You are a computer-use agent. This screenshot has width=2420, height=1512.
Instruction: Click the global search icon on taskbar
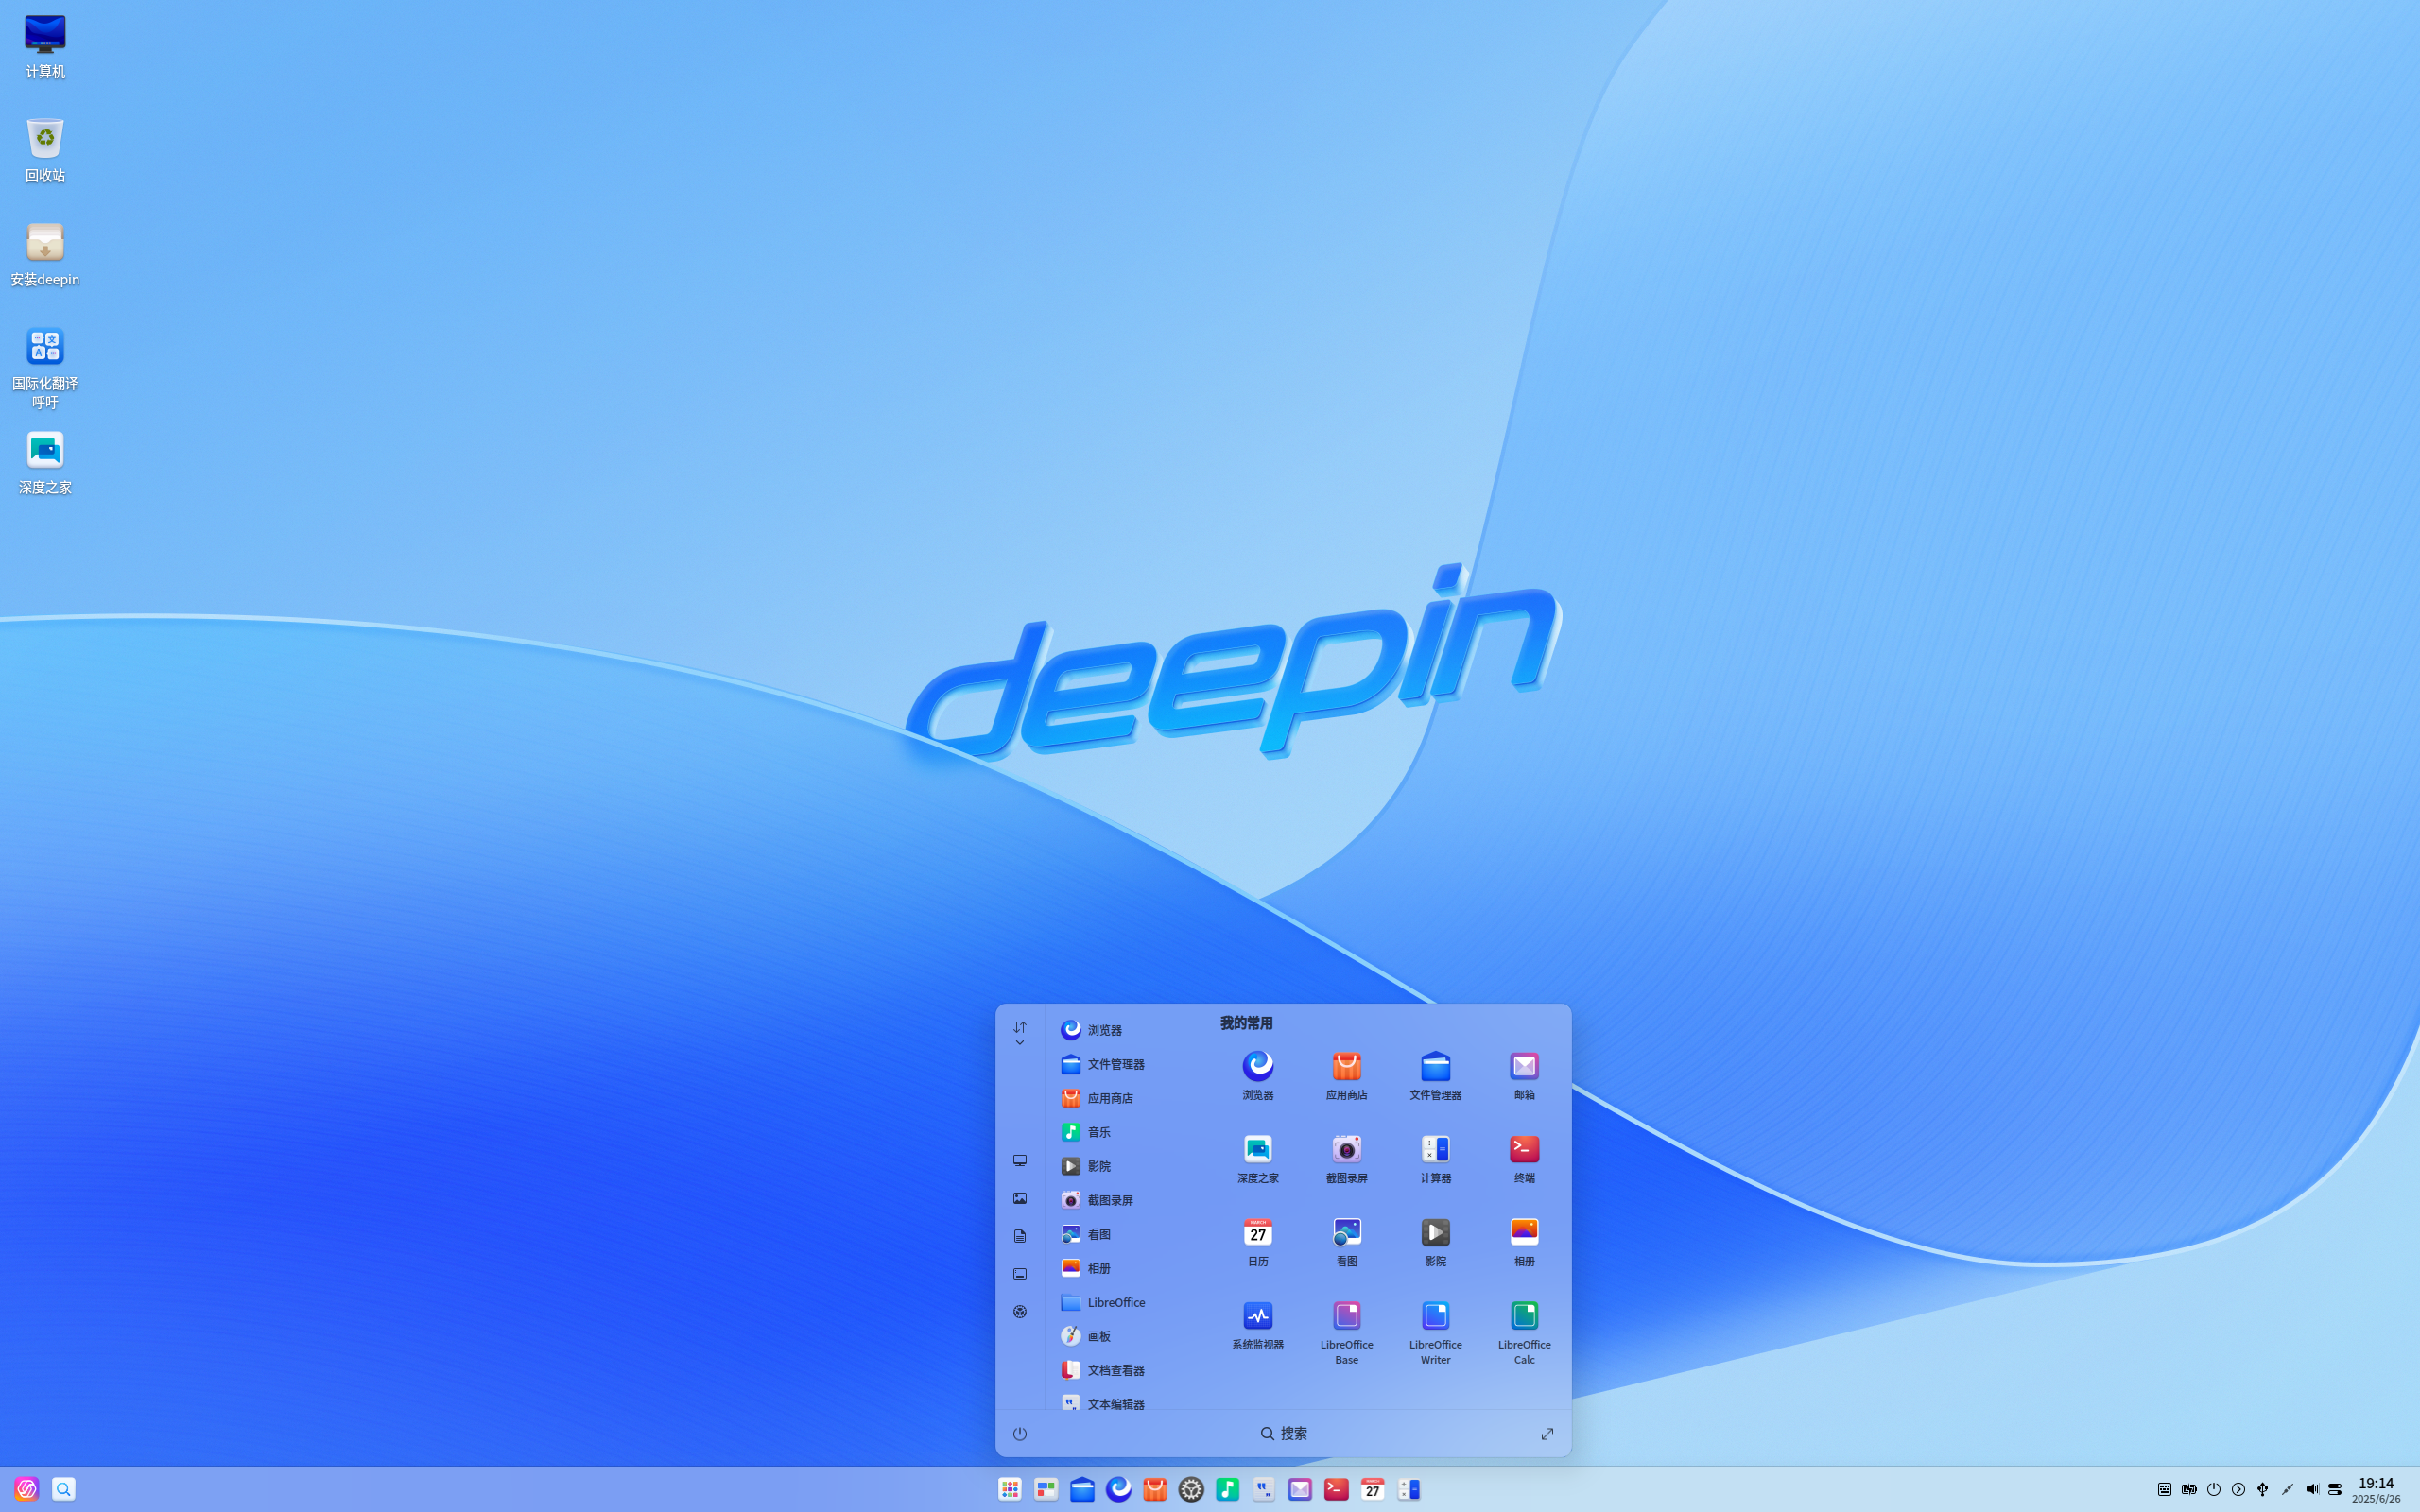(63, 1489)
